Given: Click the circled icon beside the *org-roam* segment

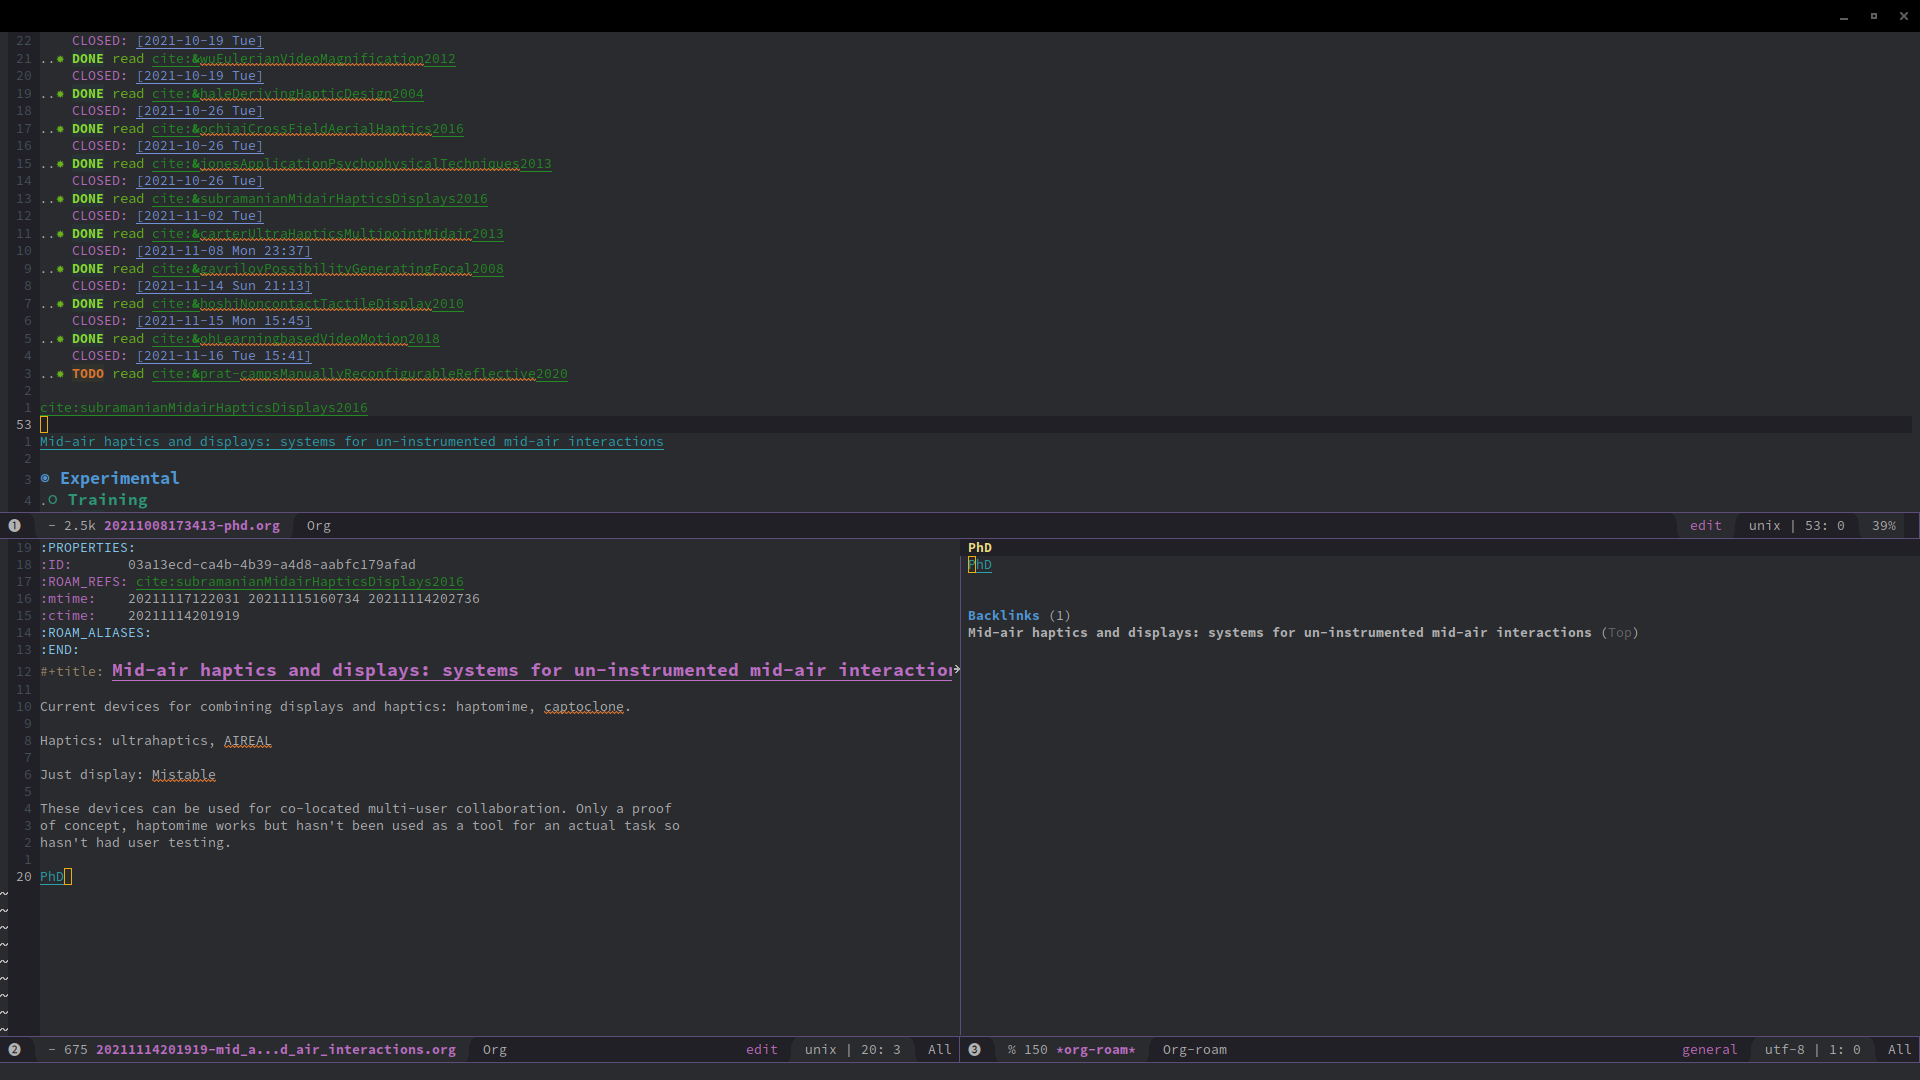Looking at the screenshot, I should pos(975,1050).
